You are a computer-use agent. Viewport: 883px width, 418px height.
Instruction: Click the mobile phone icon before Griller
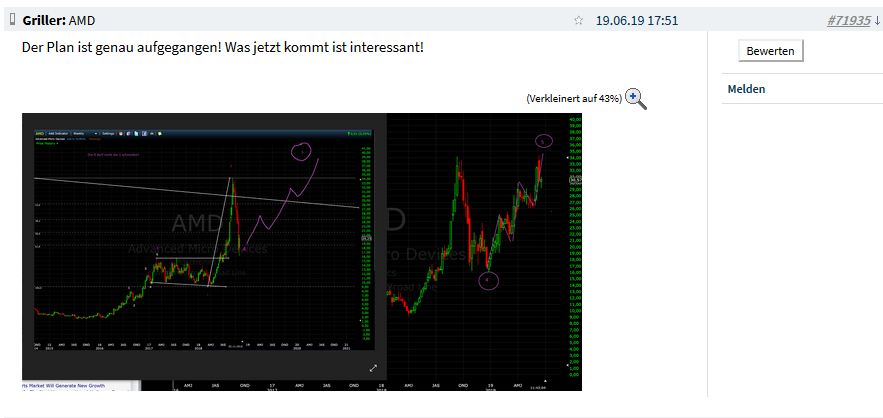(13, 20)
